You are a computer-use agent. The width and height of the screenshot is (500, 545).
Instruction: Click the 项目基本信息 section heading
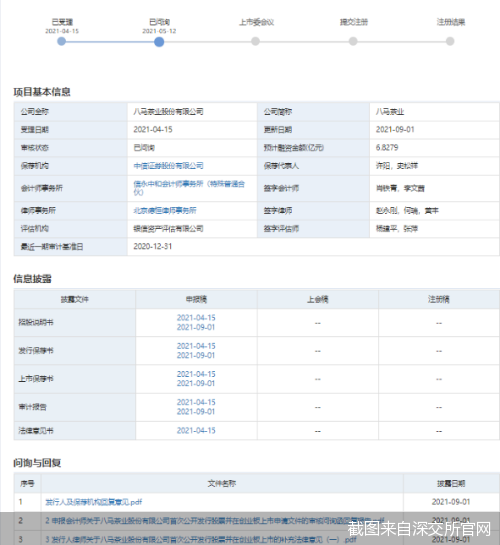pyautogui.click(x=42, y=92)
